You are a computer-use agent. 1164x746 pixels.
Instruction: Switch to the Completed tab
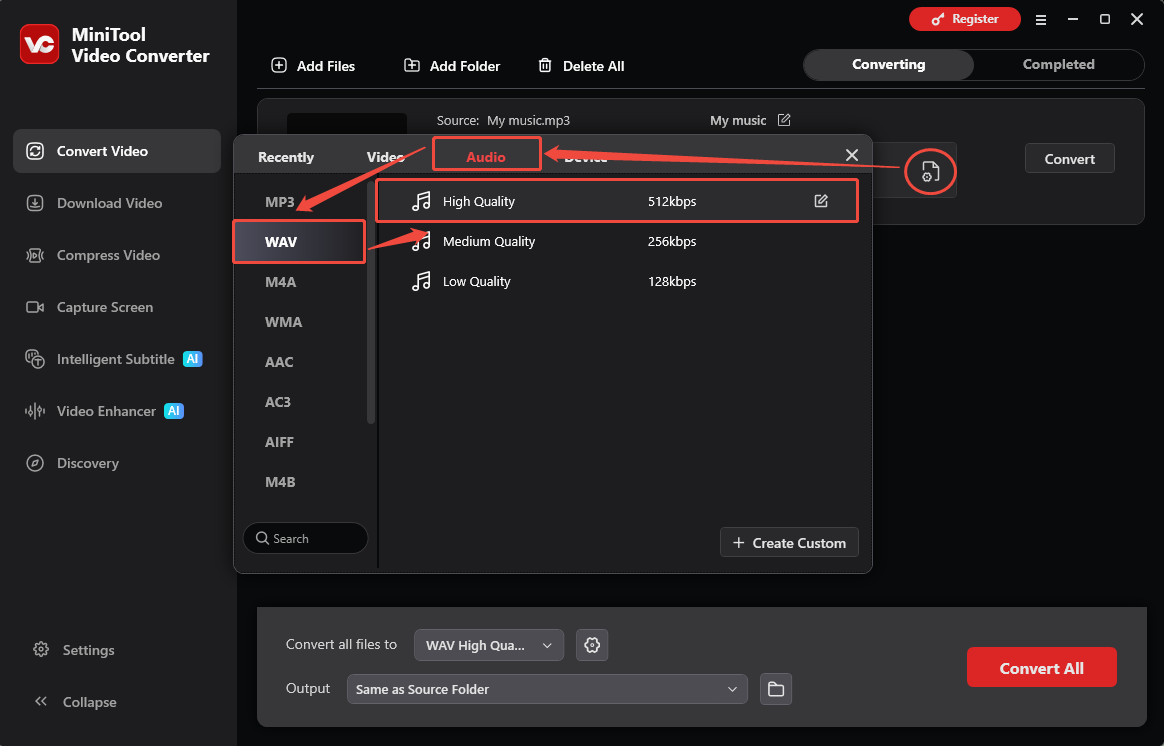(x=1059, y=65)
